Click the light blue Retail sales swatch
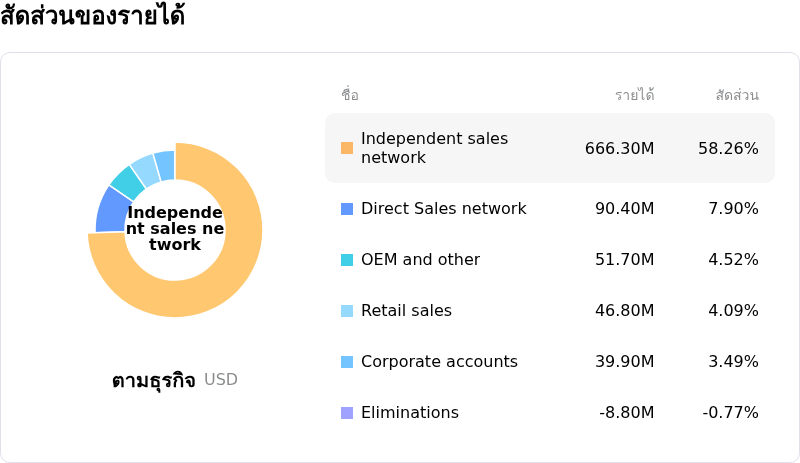 (x=347, y=311)
